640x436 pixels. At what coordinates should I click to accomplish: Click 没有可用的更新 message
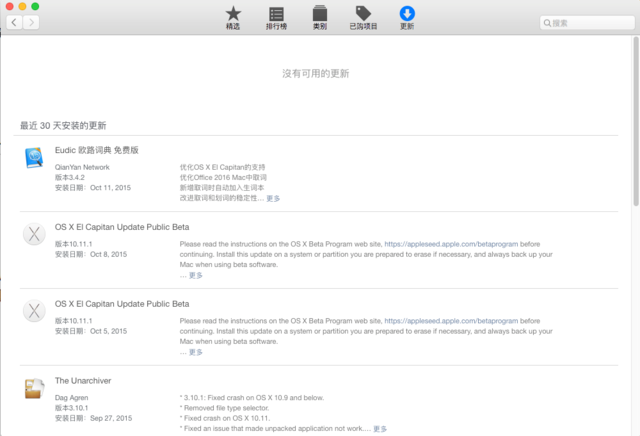[x=316, y=73]
